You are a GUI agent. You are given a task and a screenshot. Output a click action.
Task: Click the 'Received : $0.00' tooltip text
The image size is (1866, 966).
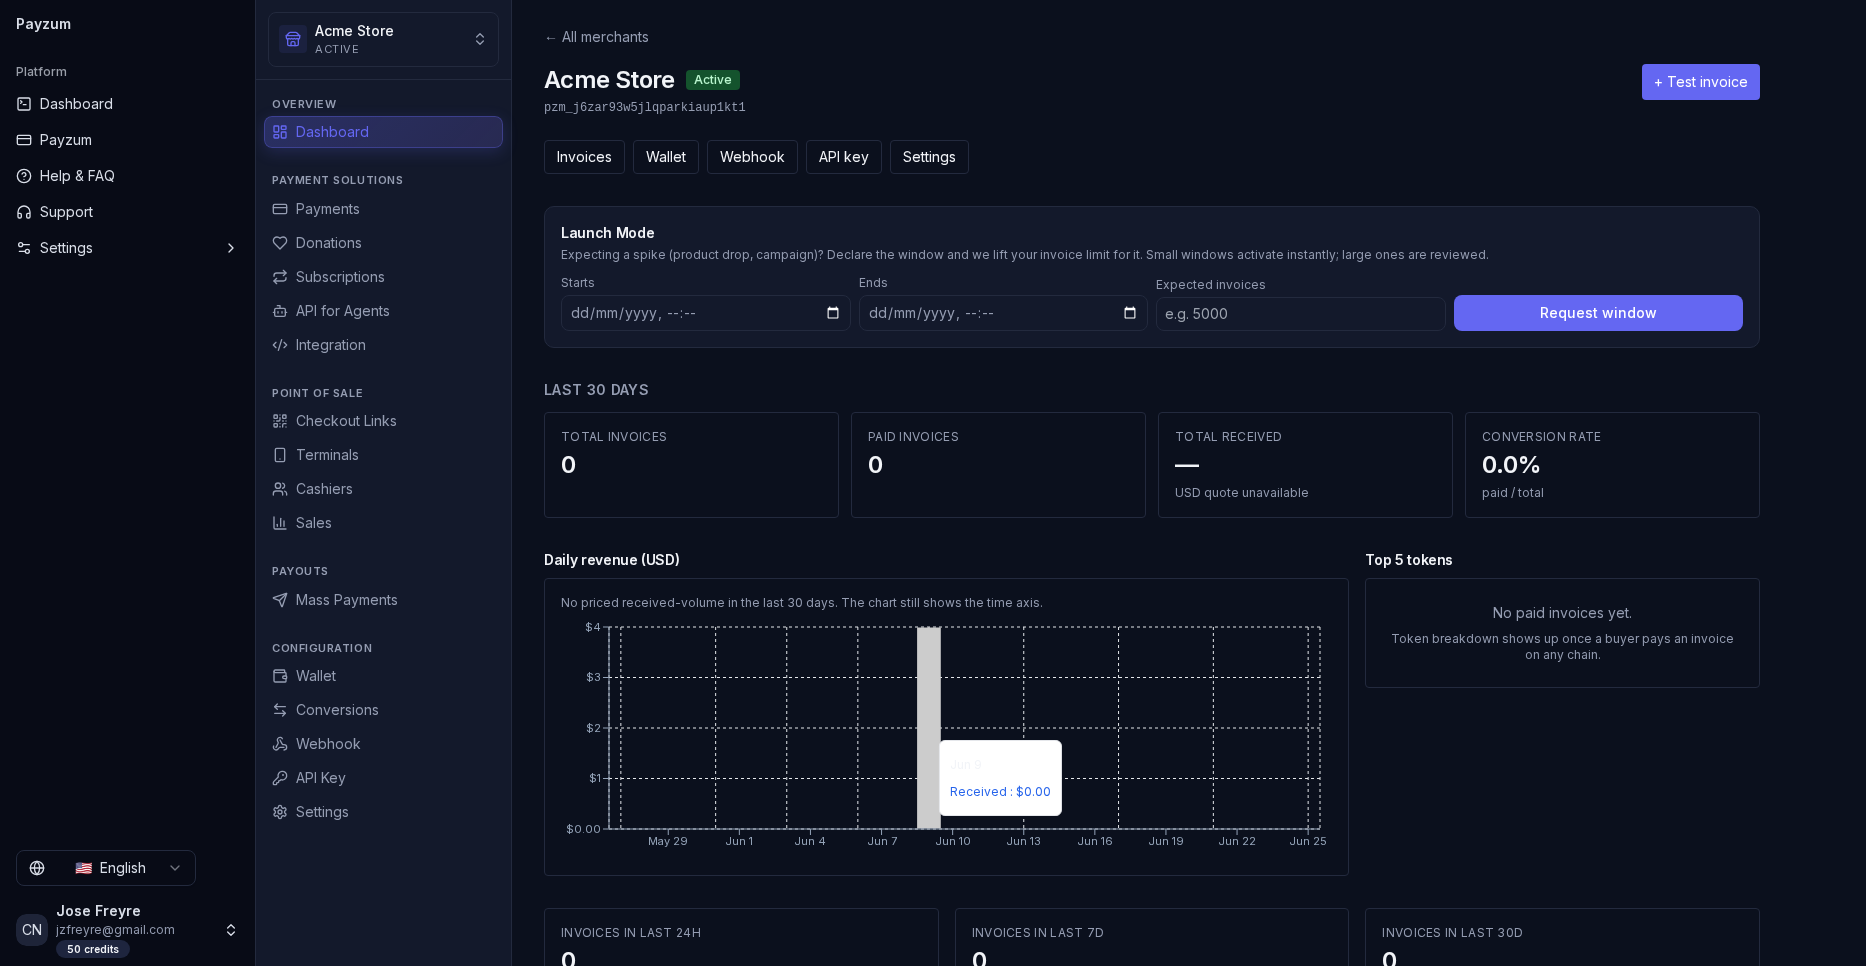[1000, 792]
